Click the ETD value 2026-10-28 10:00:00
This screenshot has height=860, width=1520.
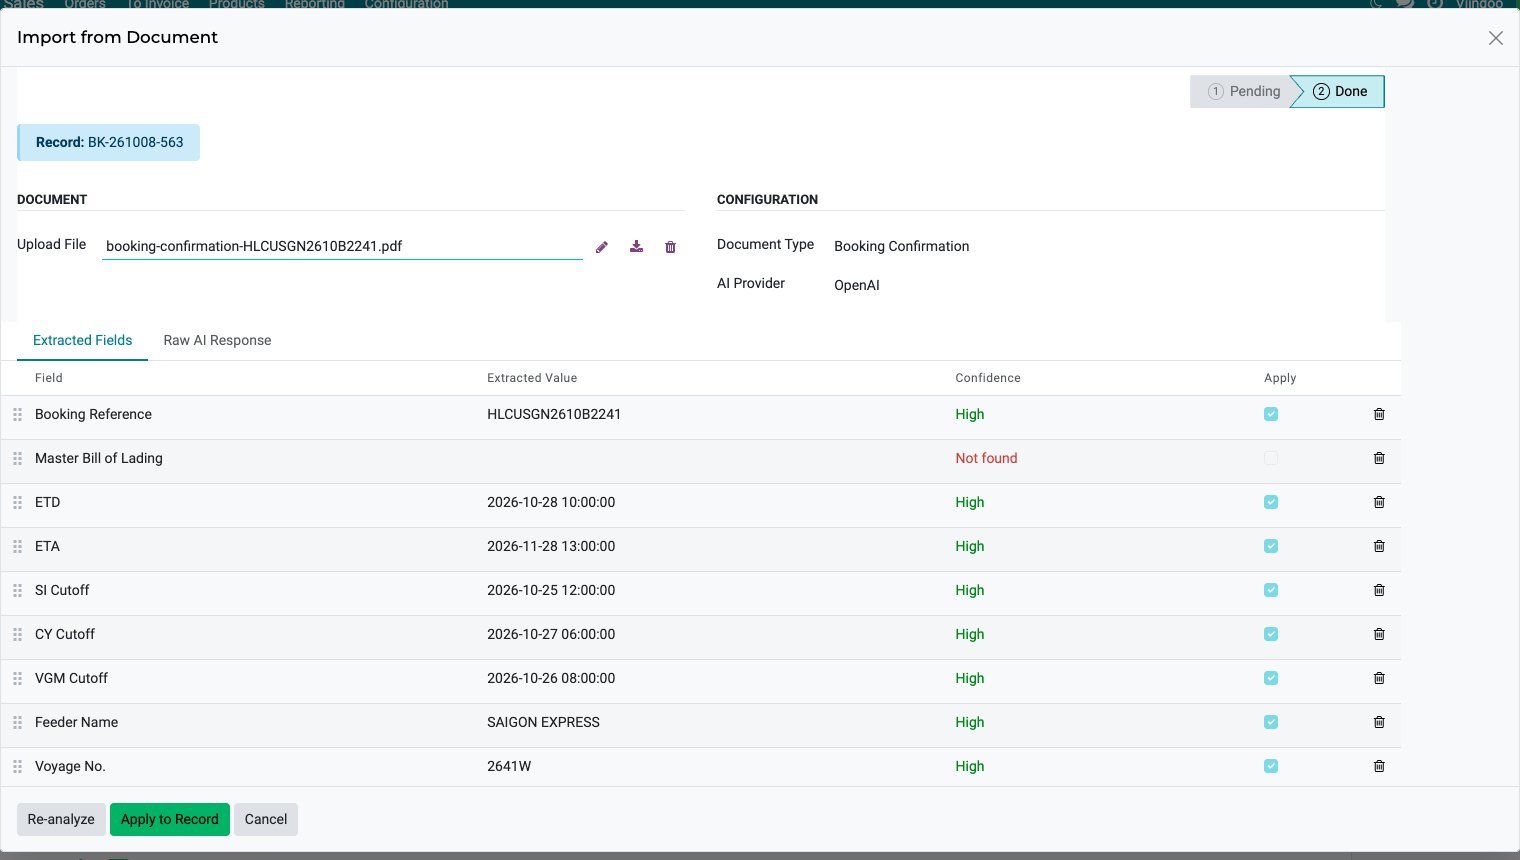[x=551, y=502]
